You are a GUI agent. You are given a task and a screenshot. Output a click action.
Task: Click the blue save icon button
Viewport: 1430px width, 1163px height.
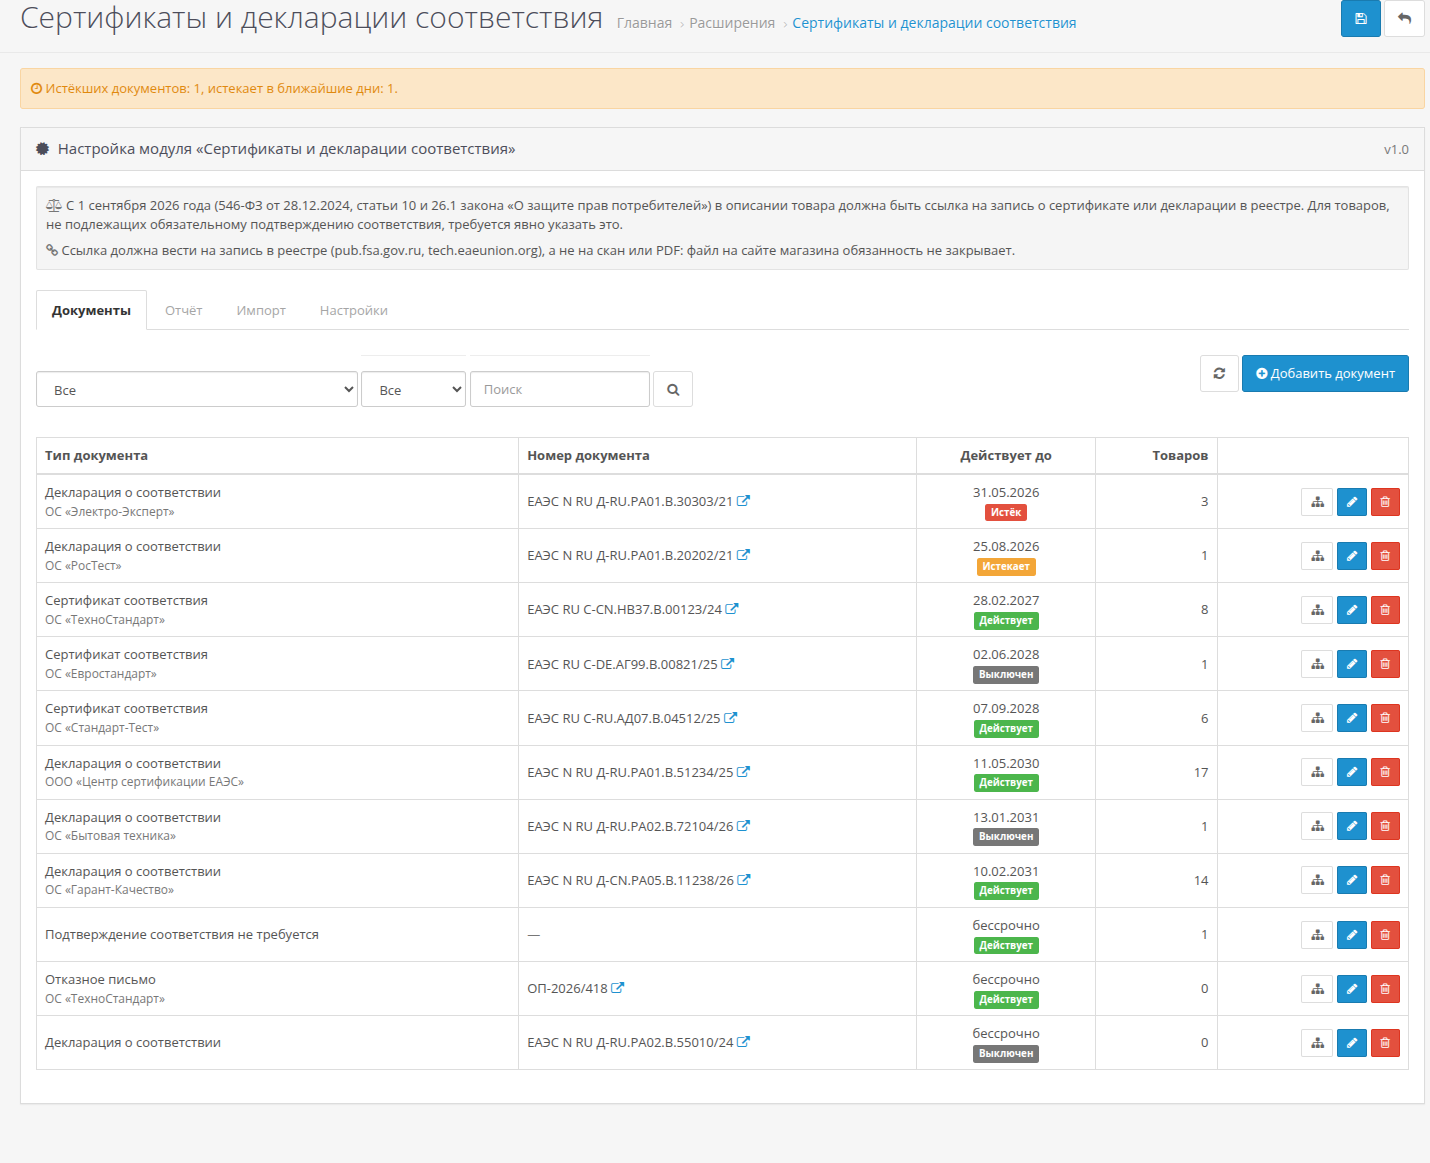[1360, 18]
